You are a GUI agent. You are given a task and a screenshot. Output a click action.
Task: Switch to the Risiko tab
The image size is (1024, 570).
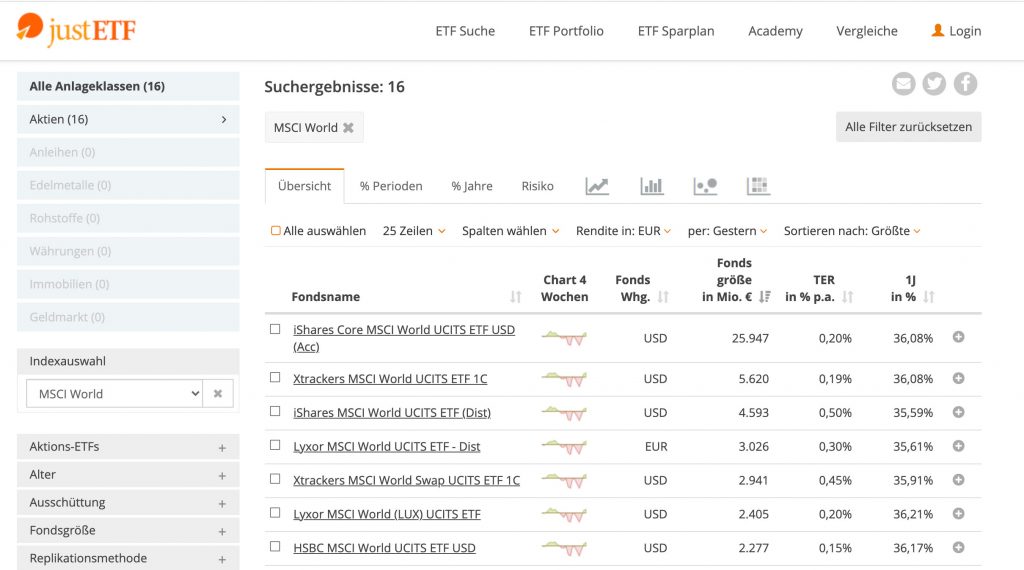[537, 186]
